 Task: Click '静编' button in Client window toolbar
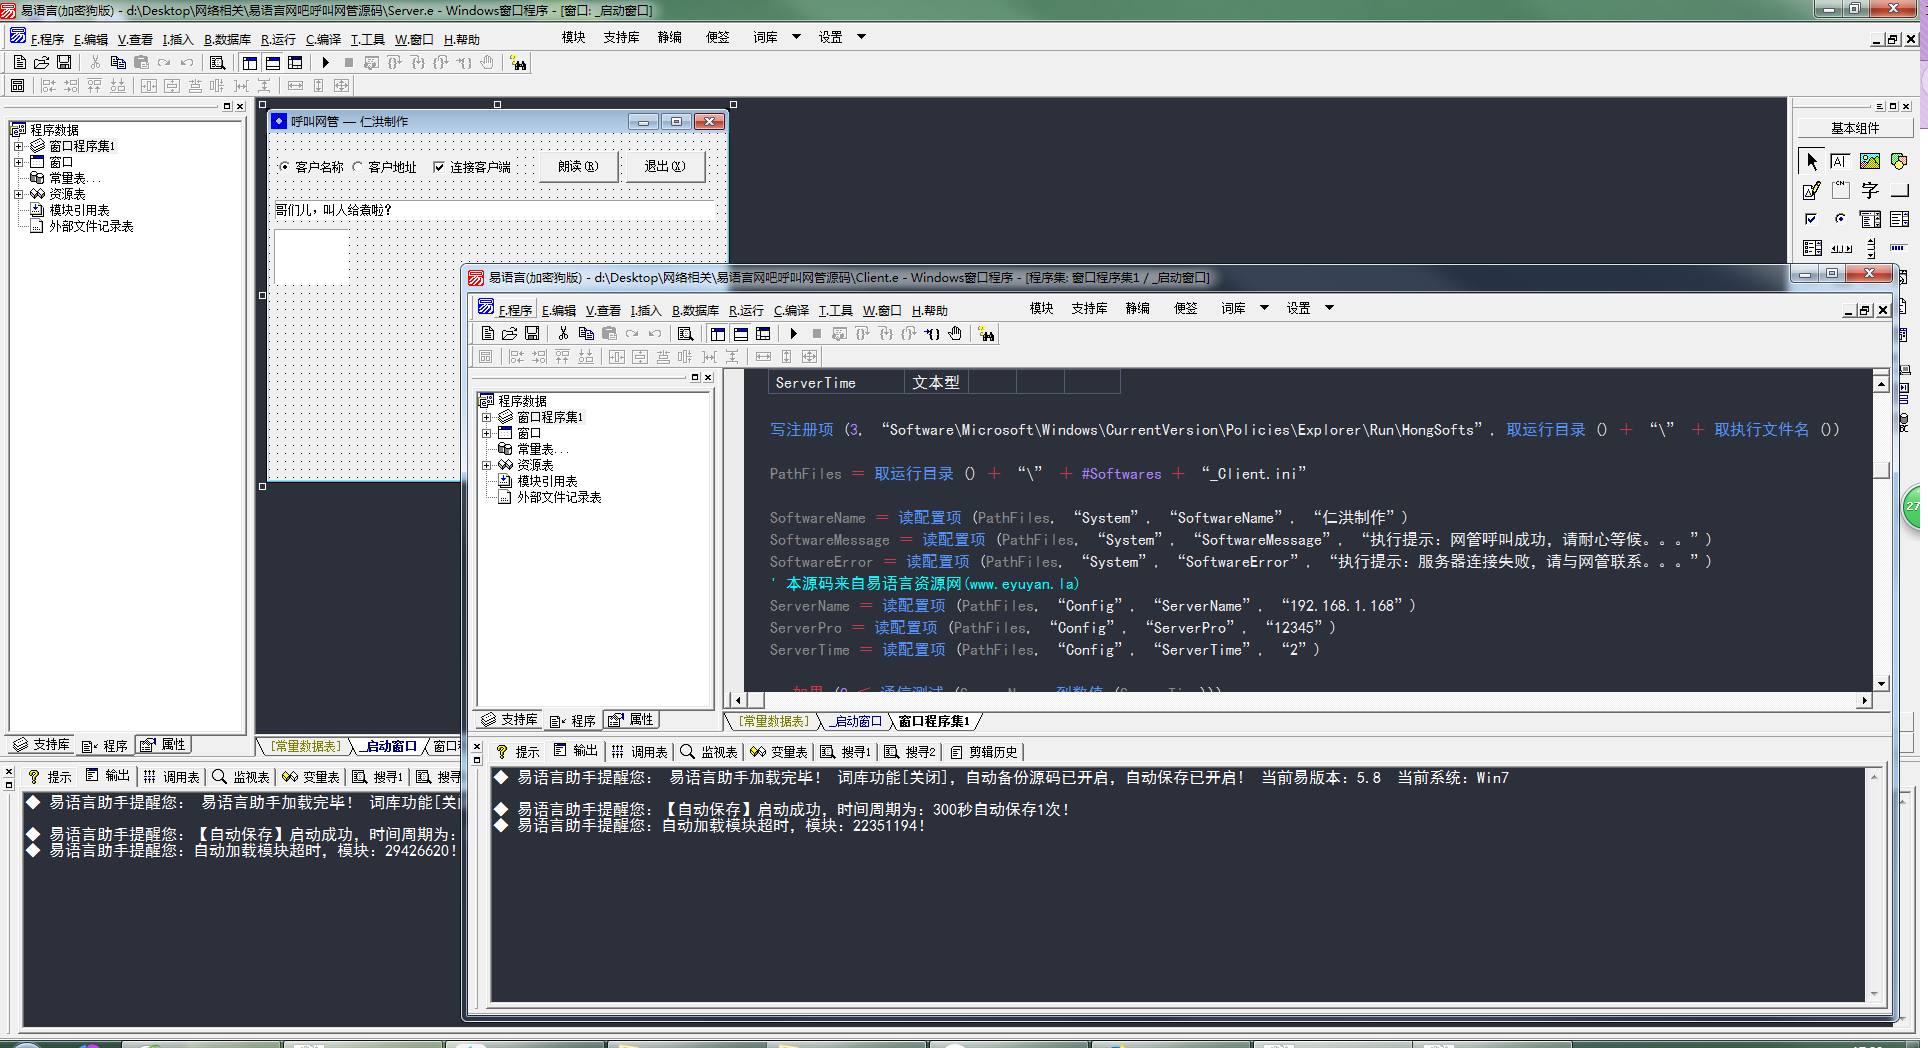tap(1138, 308)
